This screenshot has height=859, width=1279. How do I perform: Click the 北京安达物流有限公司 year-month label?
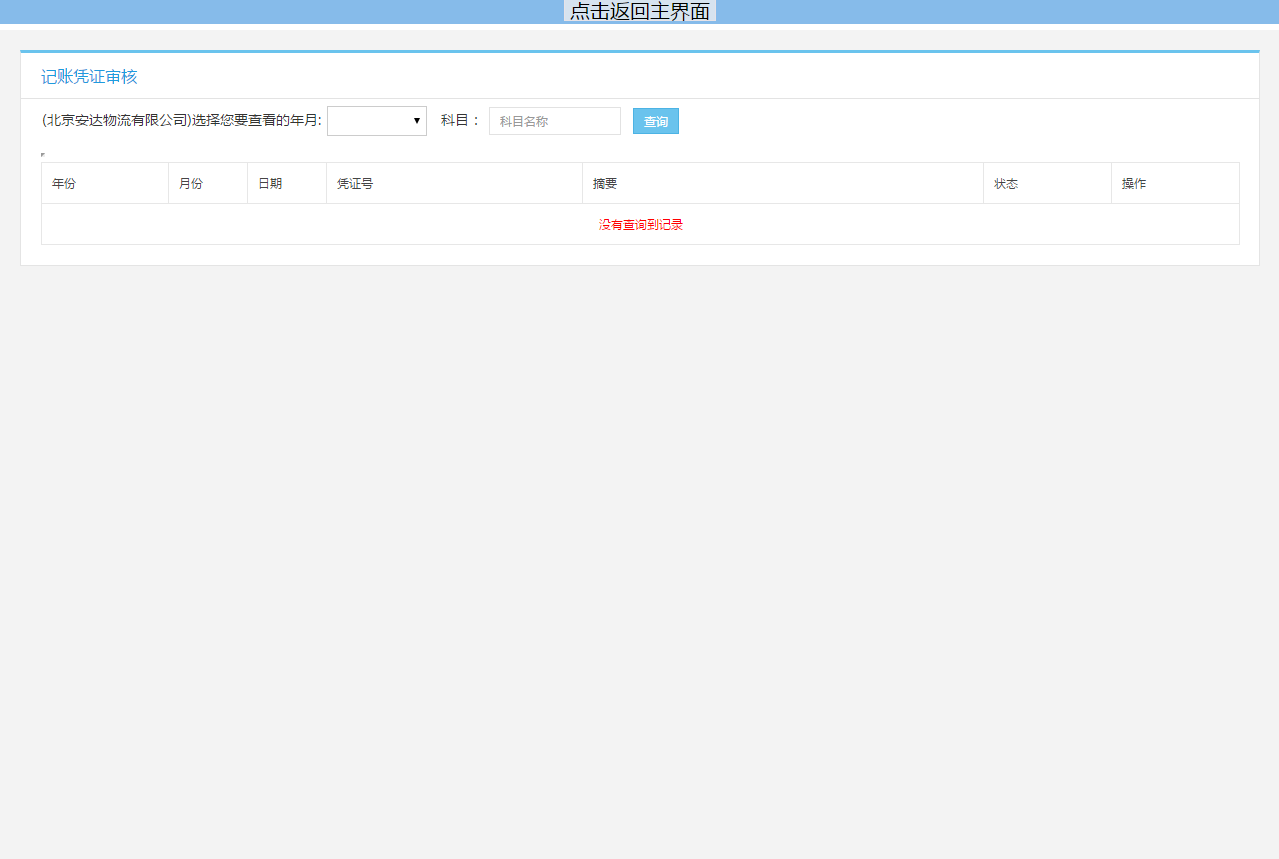click(x=181, y=121)
